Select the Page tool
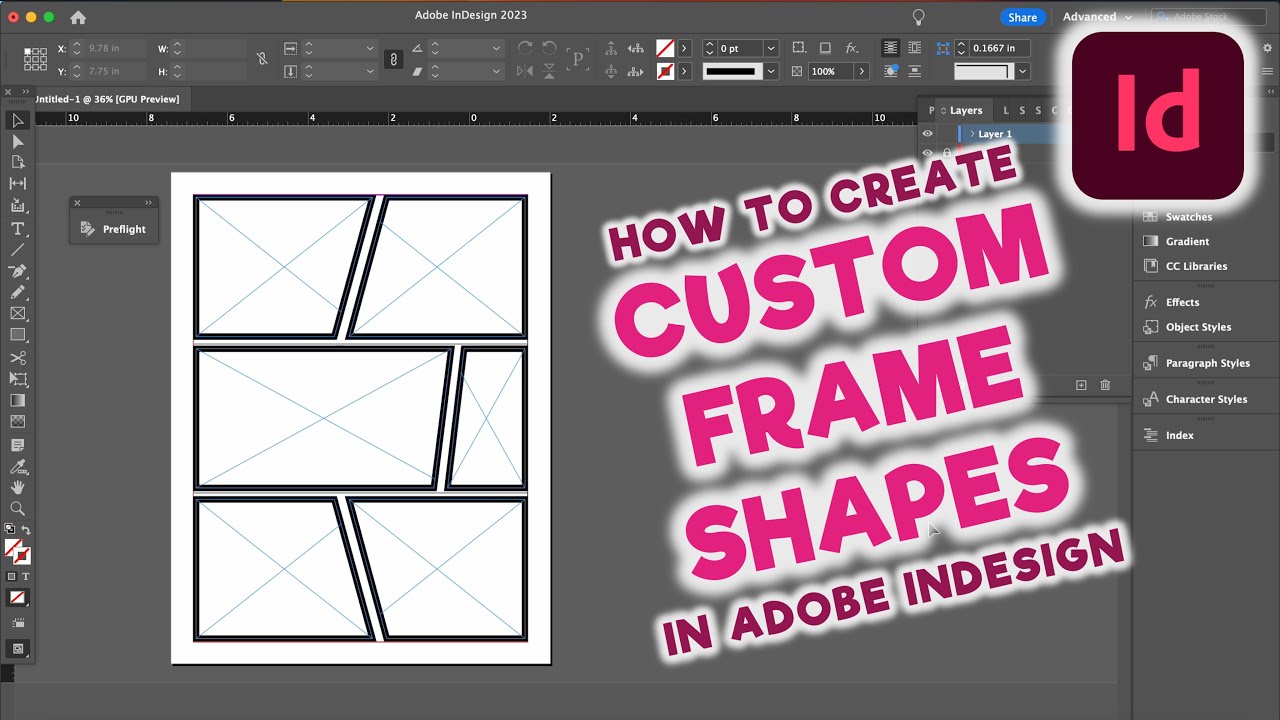 [x=18, y=162]
